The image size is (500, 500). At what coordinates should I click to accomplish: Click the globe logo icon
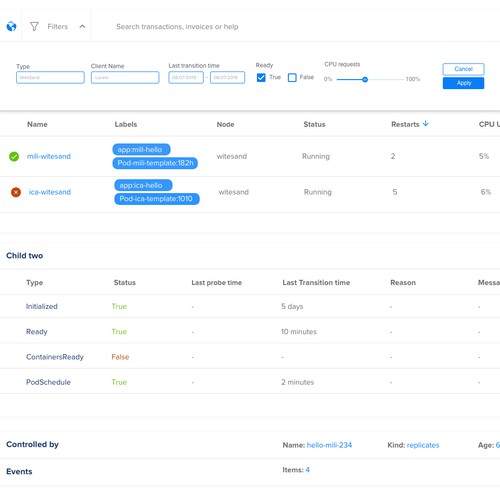(x=11, y=26)
